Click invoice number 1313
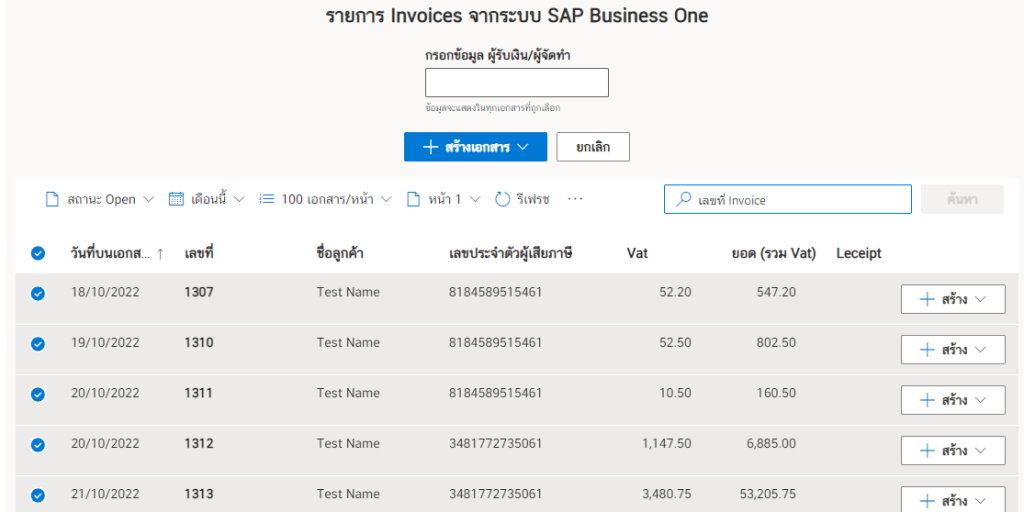 tap(199, 494)
